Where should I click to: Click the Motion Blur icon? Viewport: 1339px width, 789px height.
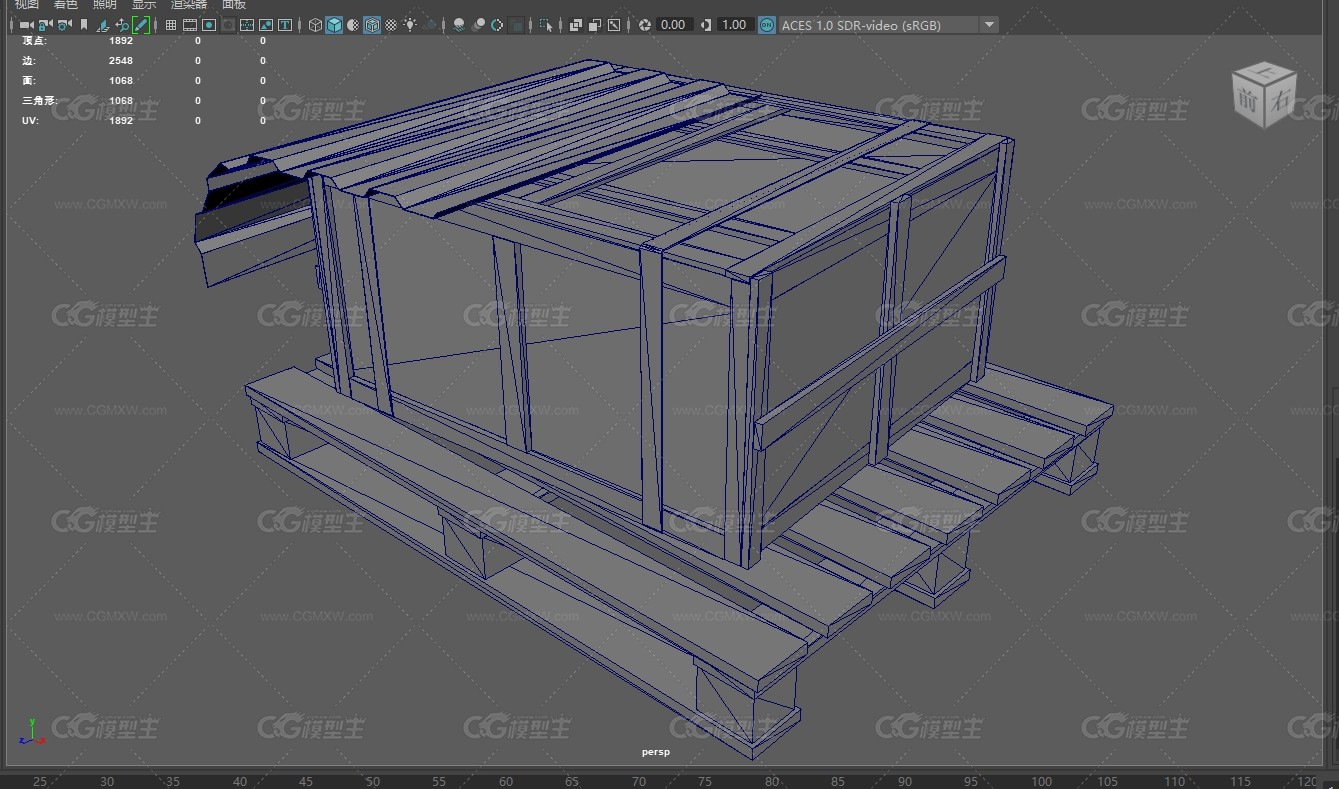[x=478, y=25]
